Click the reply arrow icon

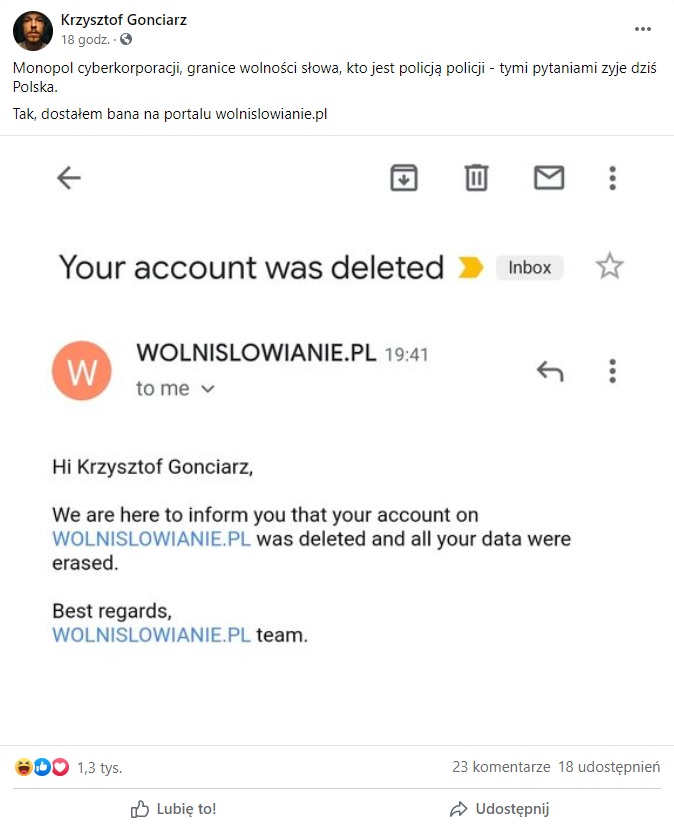pos(550,371)
